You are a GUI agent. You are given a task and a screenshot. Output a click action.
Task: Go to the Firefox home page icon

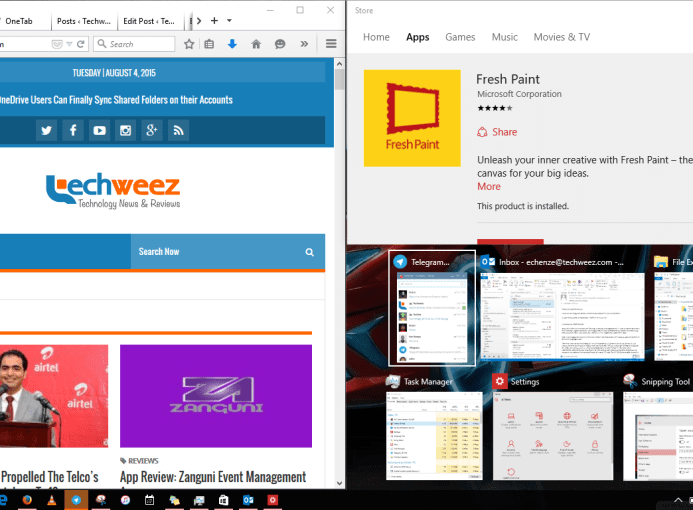pos(256,44)
